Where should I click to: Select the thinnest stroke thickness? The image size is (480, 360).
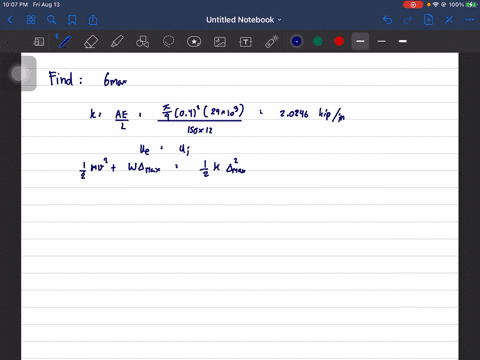[x=382, y=41]
